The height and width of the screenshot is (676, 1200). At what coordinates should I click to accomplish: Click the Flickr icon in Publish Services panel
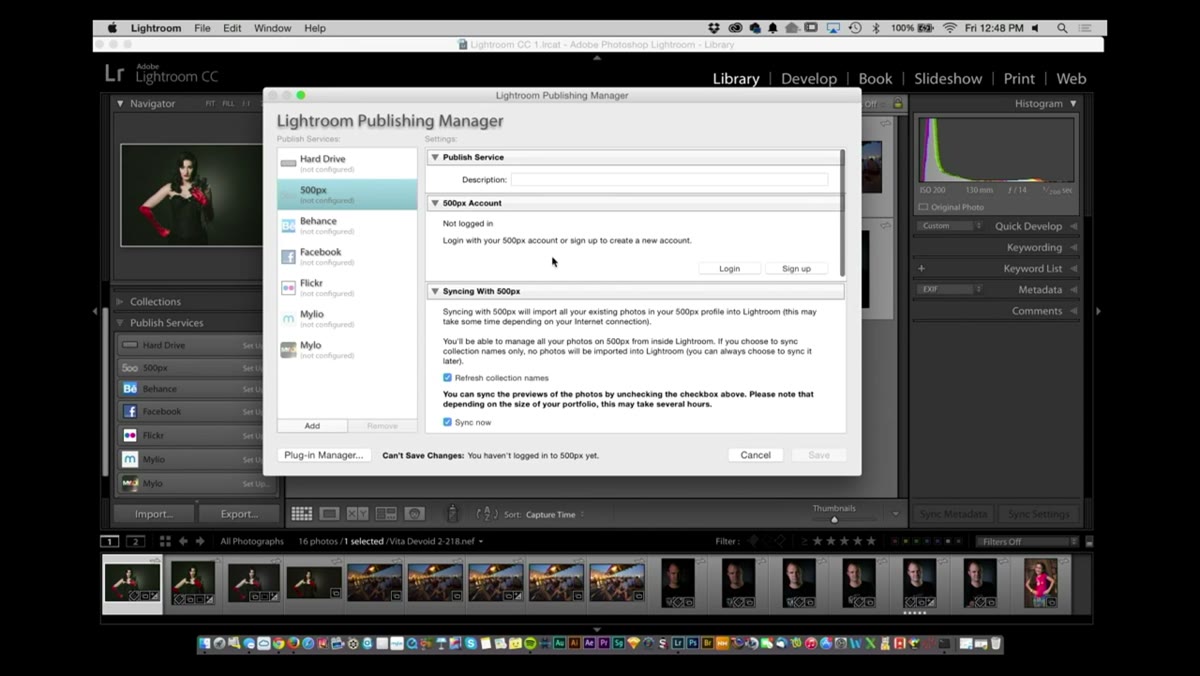click(x=130, y=435)
